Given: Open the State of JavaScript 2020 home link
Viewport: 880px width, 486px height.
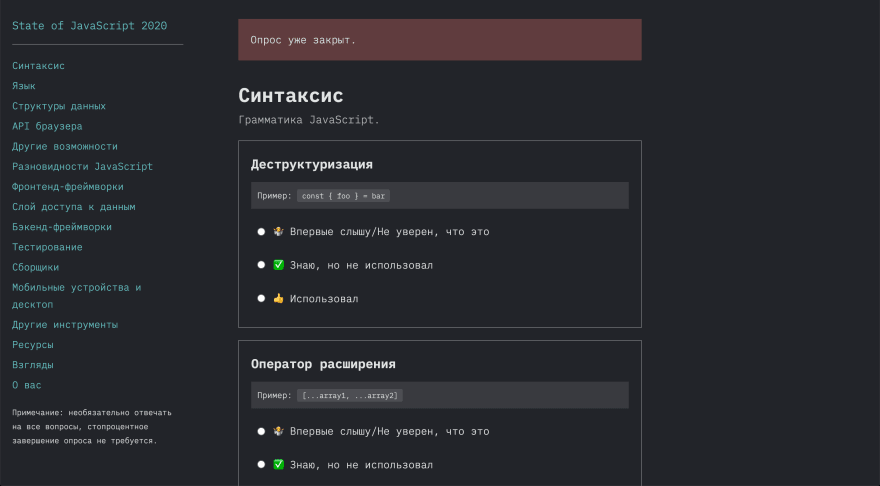Looking at the screenshot, I should 90,26.
